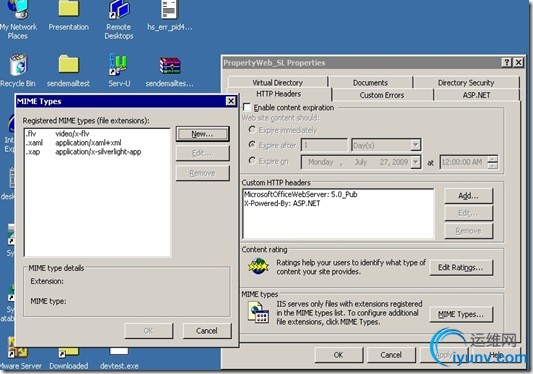Click Cancel in the Properties window
The height and width of the screenshot is (374, 533).
391,355
